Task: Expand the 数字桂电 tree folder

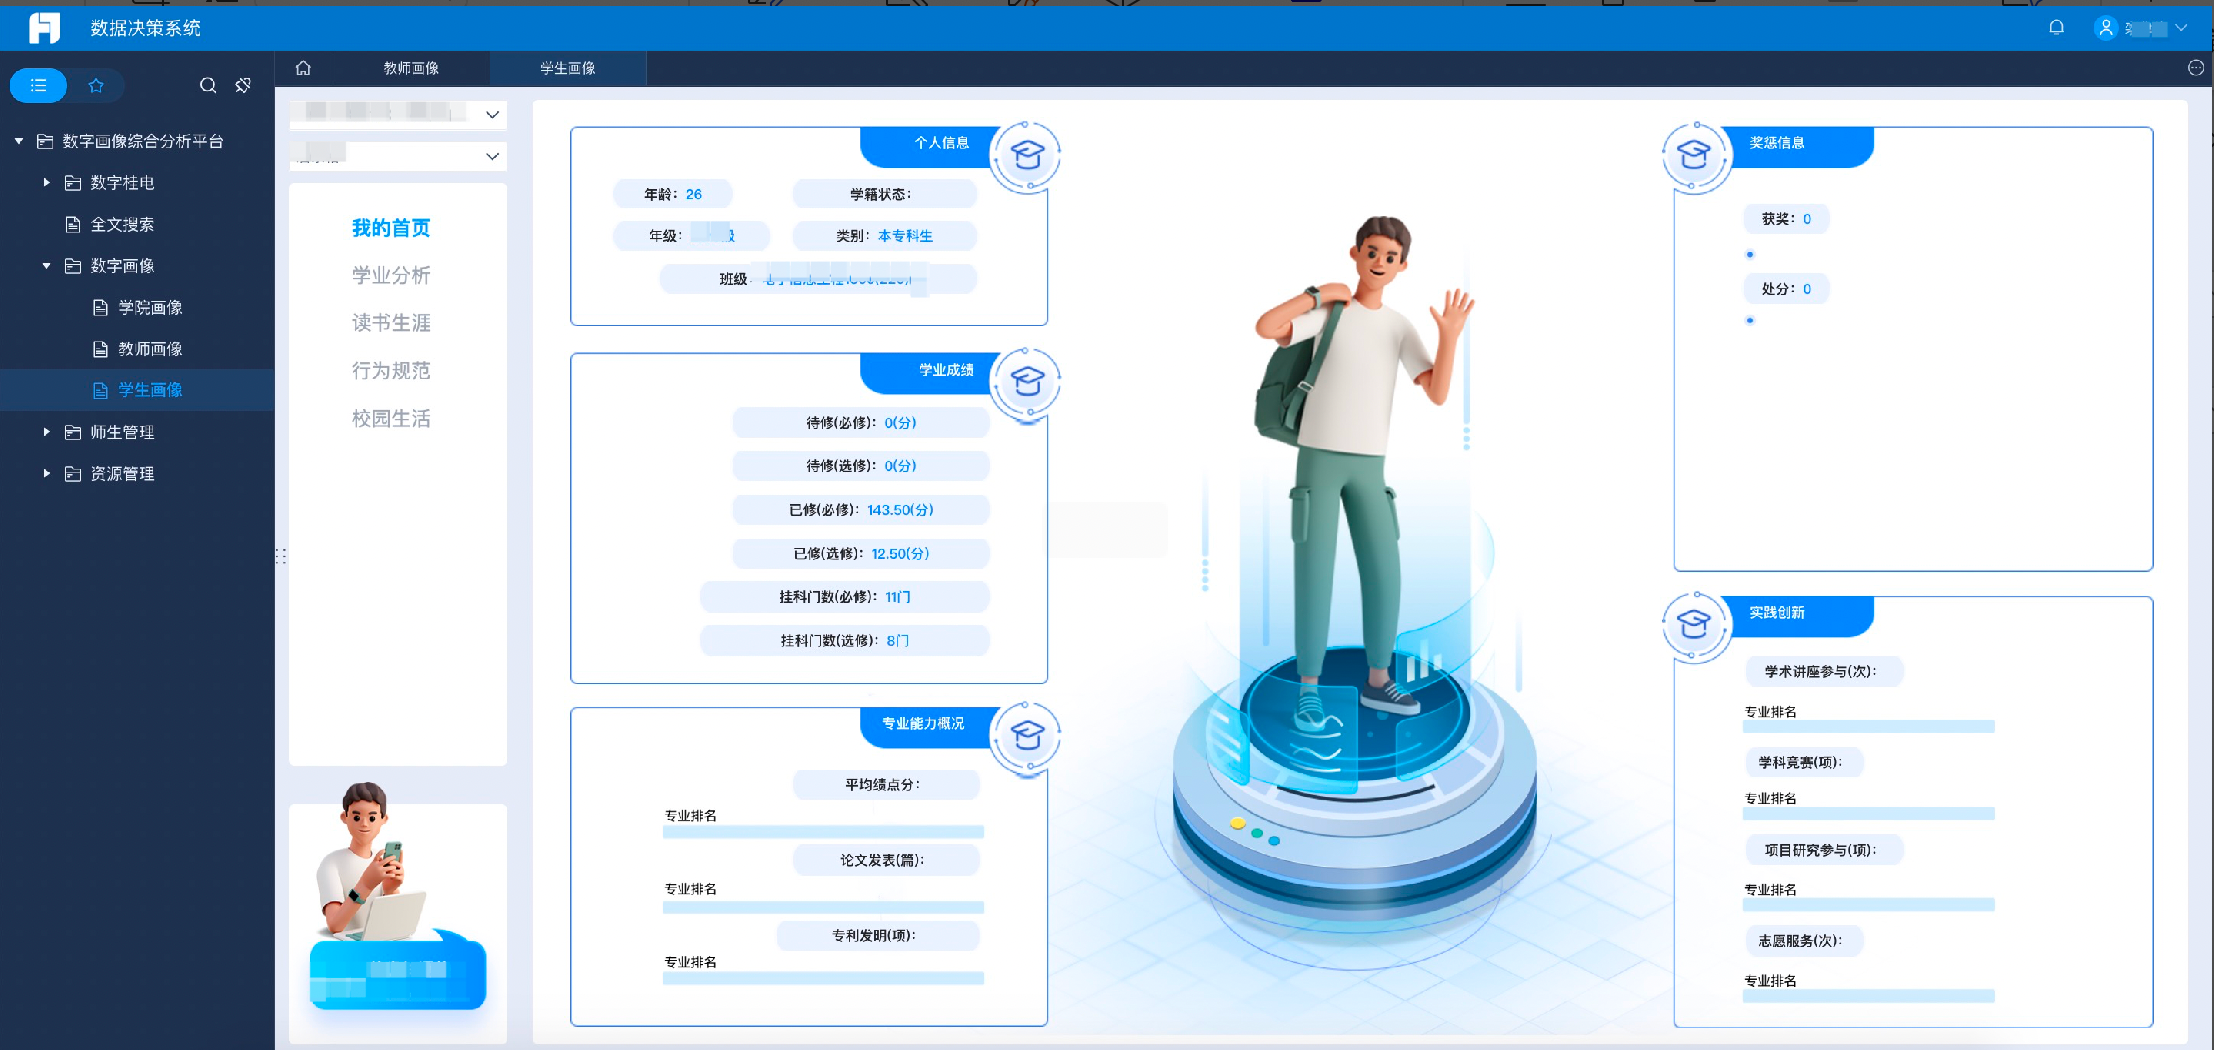Action: (46, 183)
